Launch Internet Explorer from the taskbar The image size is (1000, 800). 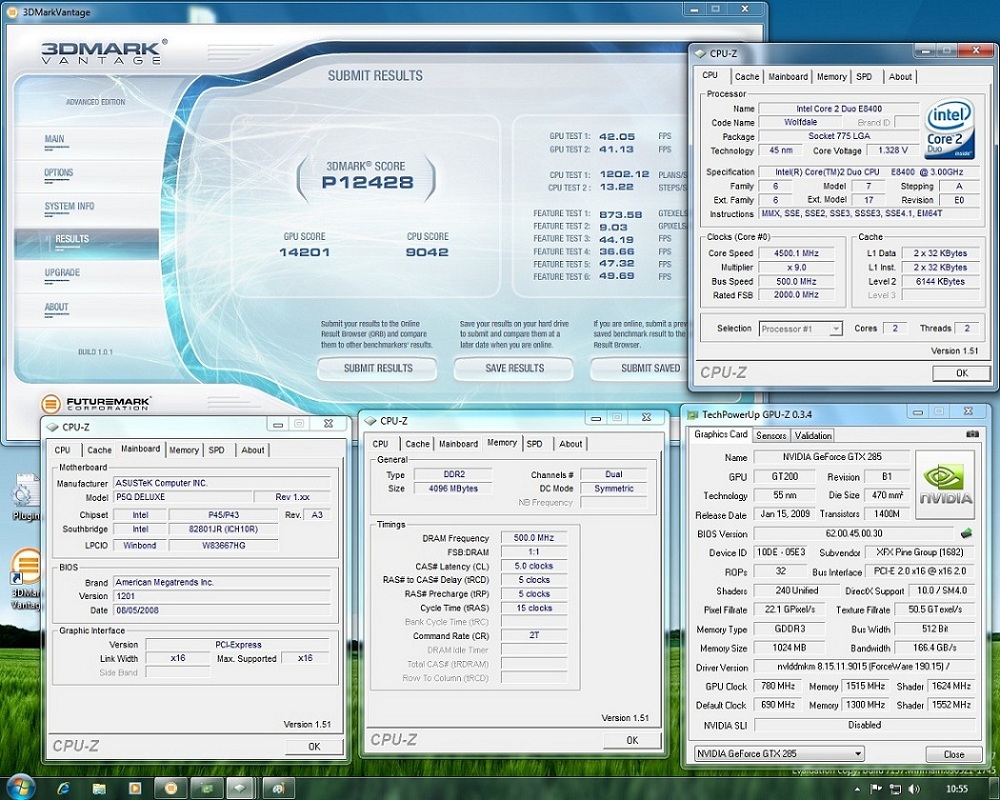[63, 789]
